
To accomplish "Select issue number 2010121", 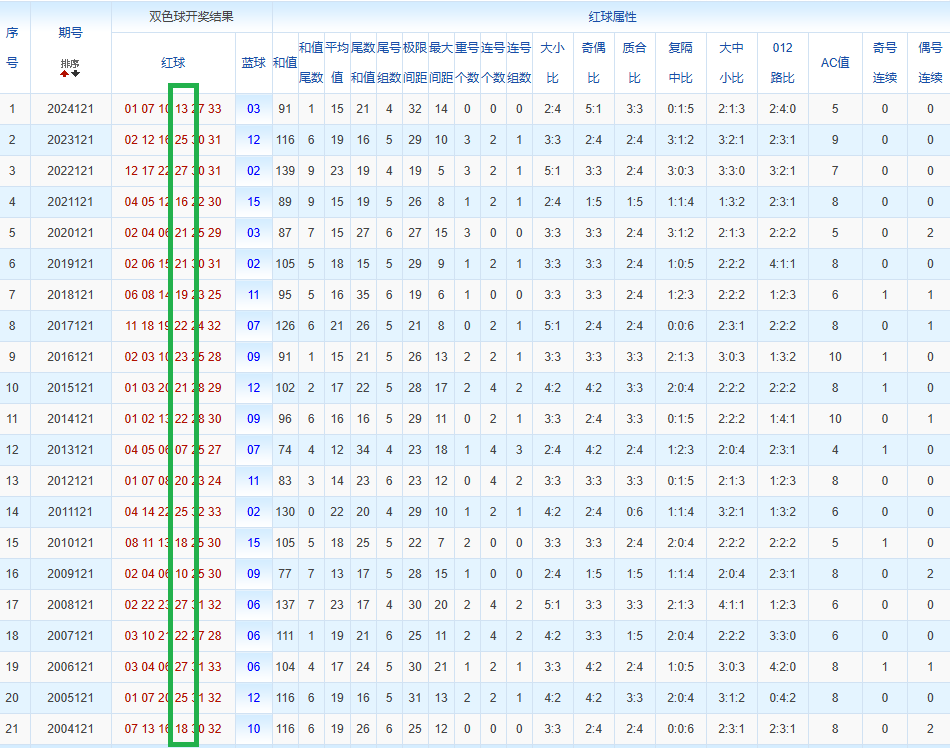I will (70, 543).
